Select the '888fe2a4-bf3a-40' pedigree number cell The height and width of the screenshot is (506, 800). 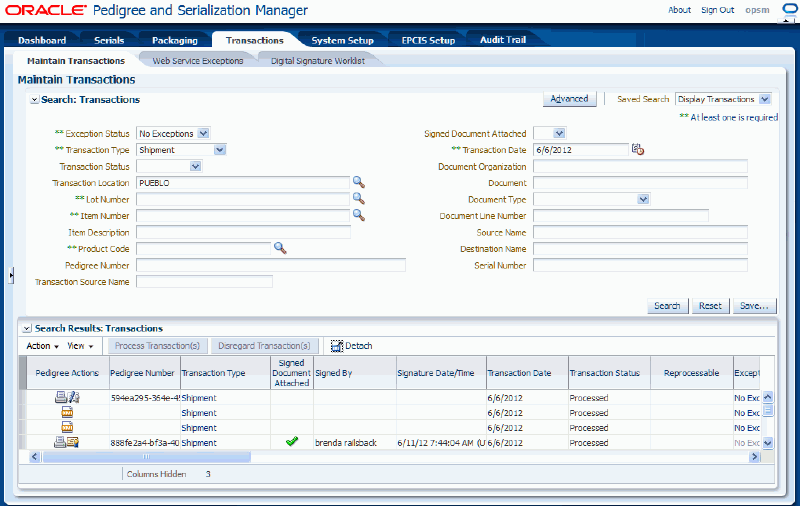(x=144, y=443)
